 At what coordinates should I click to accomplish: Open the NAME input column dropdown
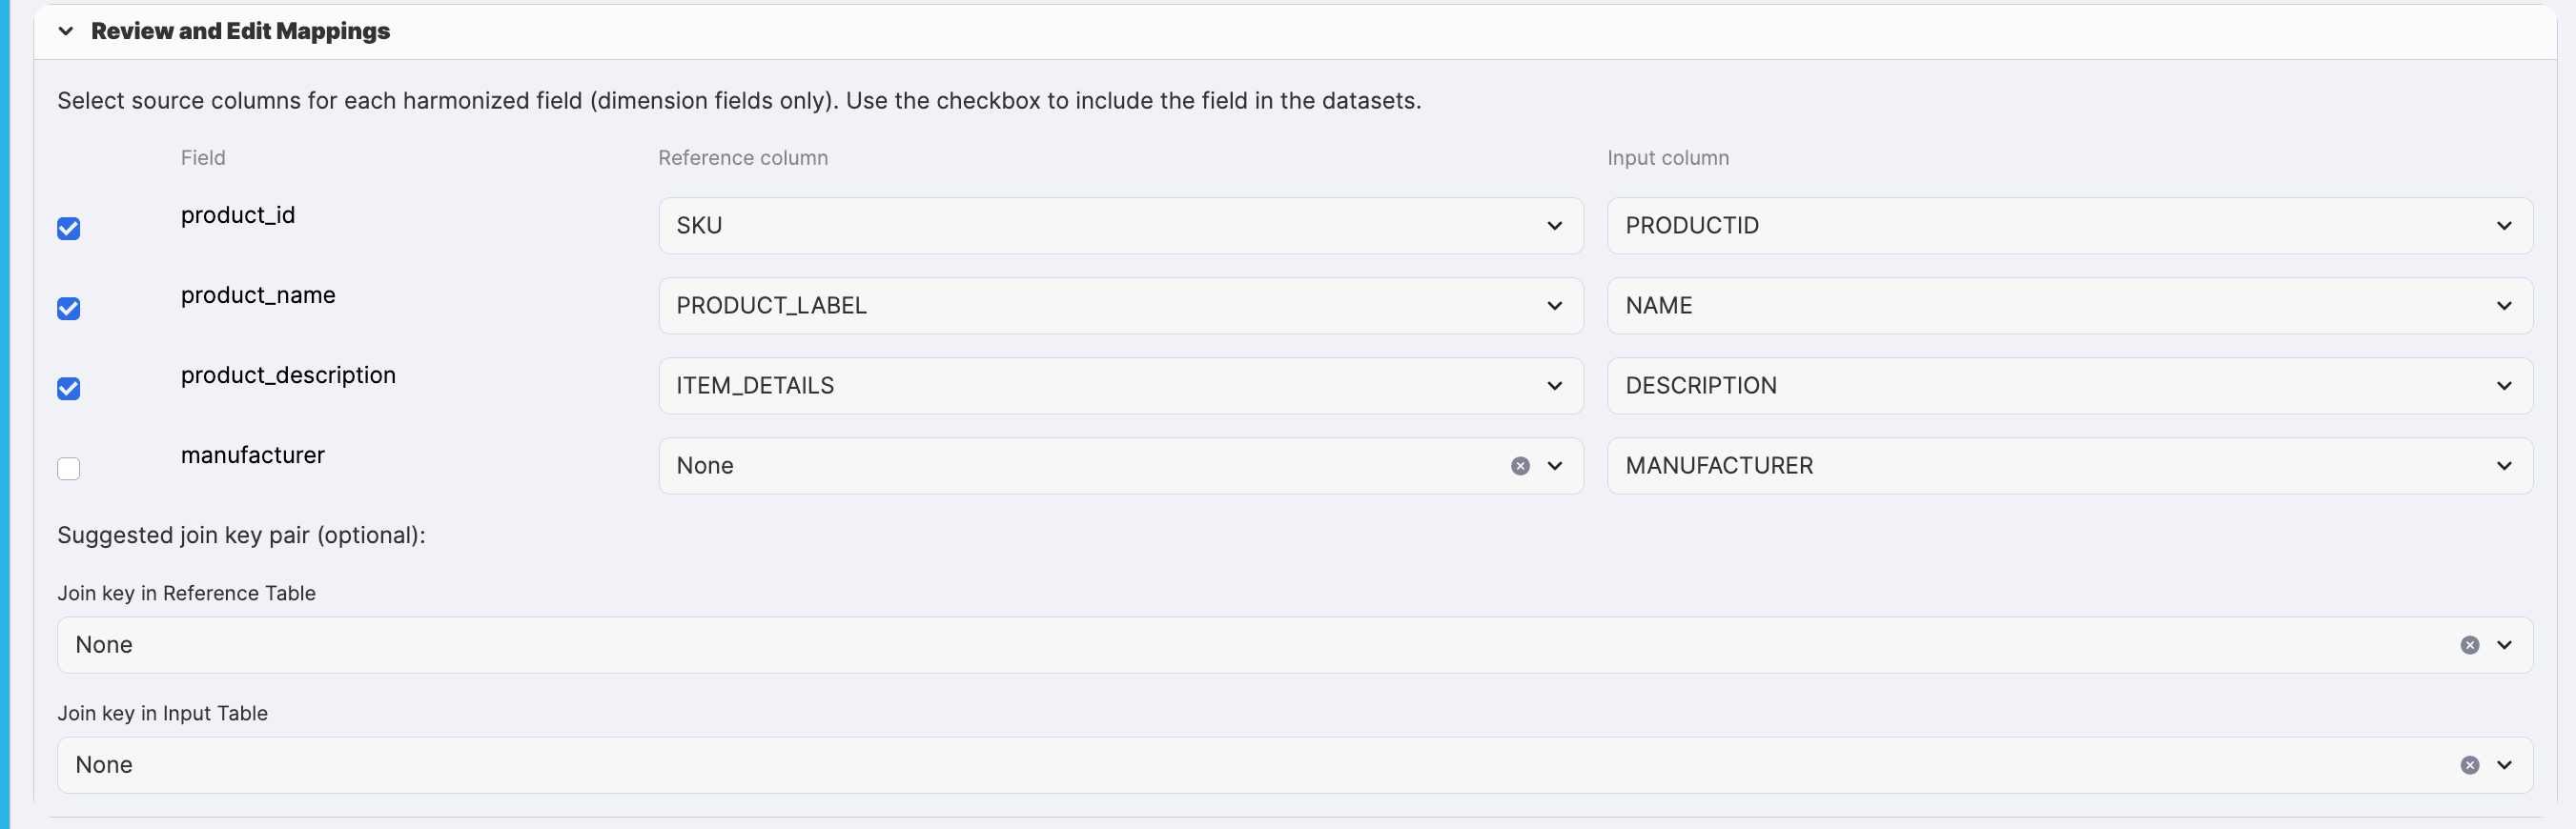pyautogui.click(x=2068, y=306)
